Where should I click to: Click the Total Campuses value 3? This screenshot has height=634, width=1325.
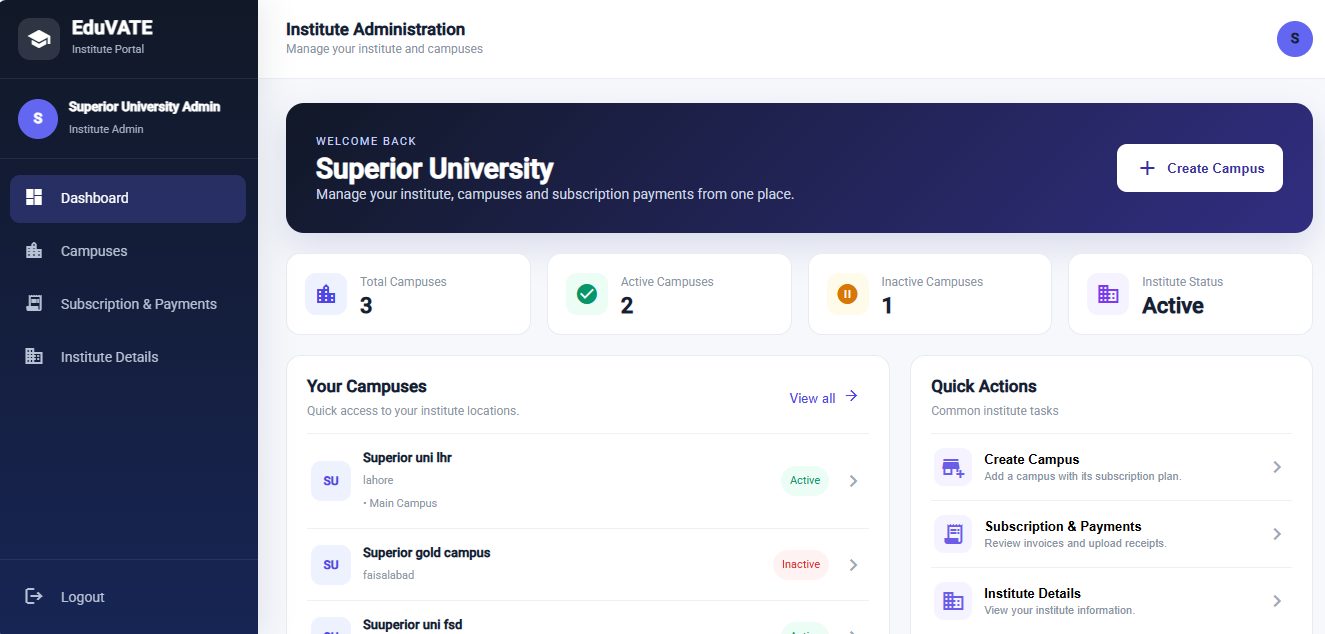366,306
